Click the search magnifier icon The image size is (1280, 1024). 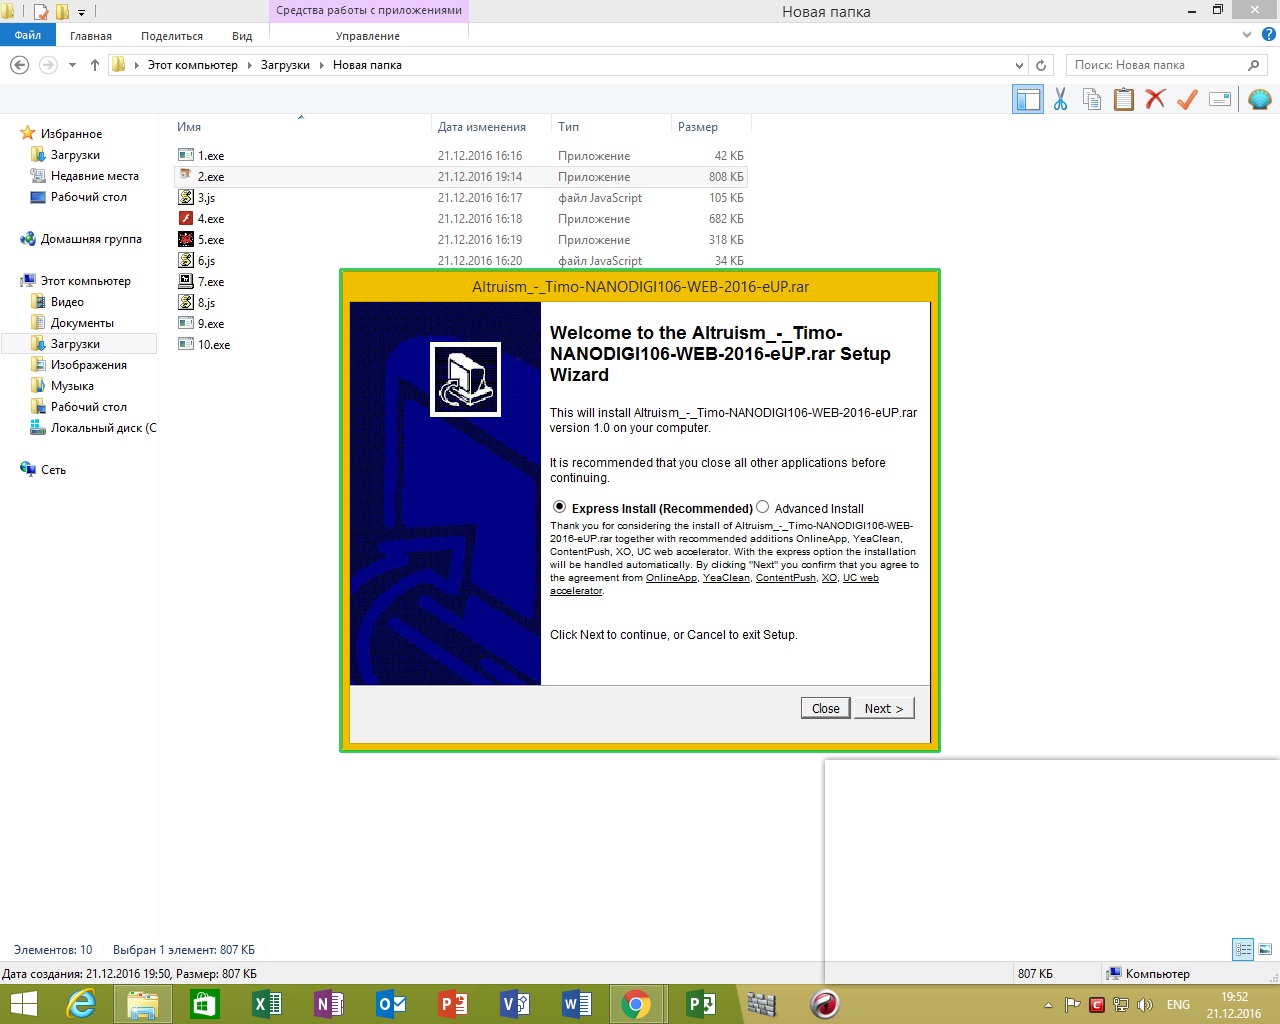pos(1254,65)
